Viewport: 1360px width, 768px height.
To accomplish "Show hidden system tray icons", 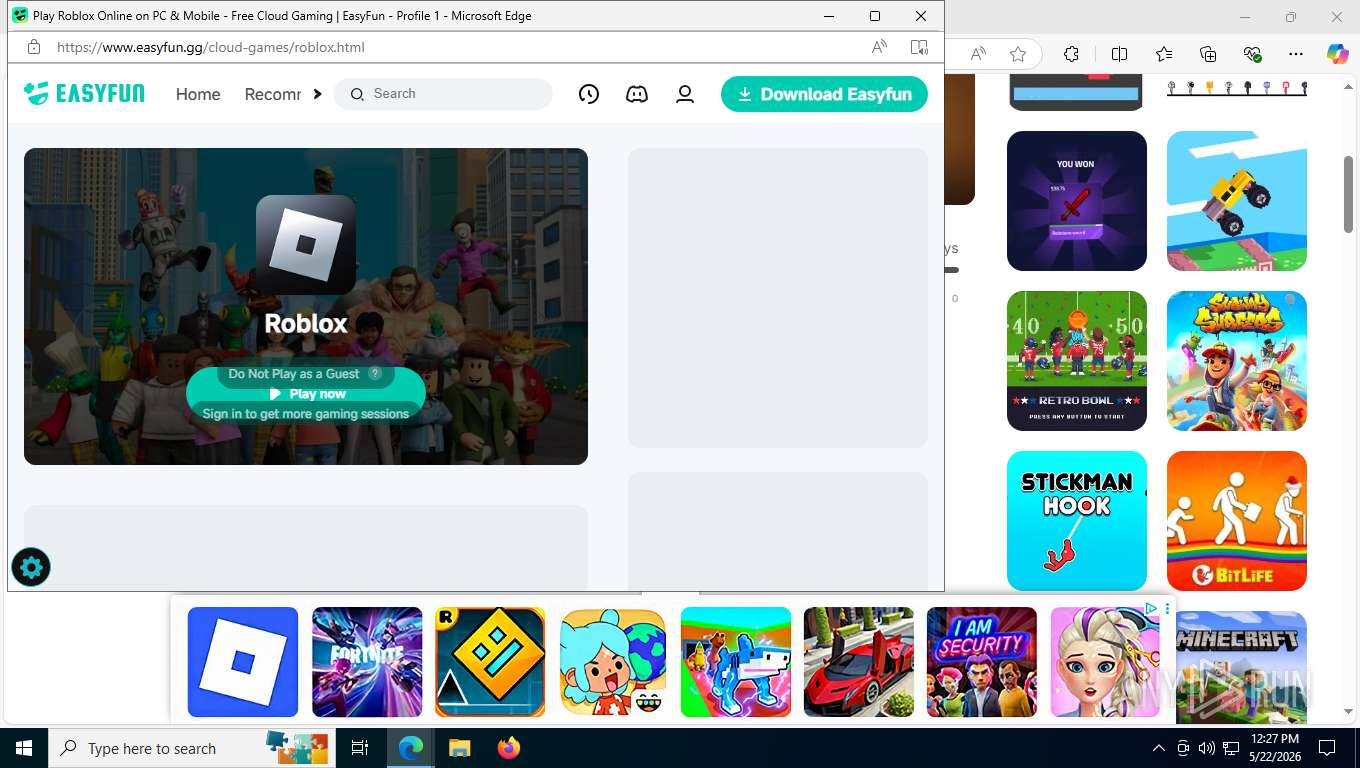I will pyautogui.click(x=1159, y=748).
